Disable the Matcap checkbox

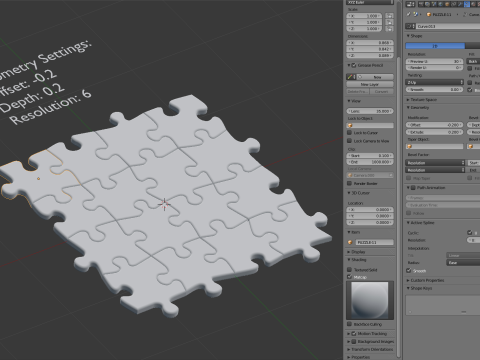click(349, 277)
